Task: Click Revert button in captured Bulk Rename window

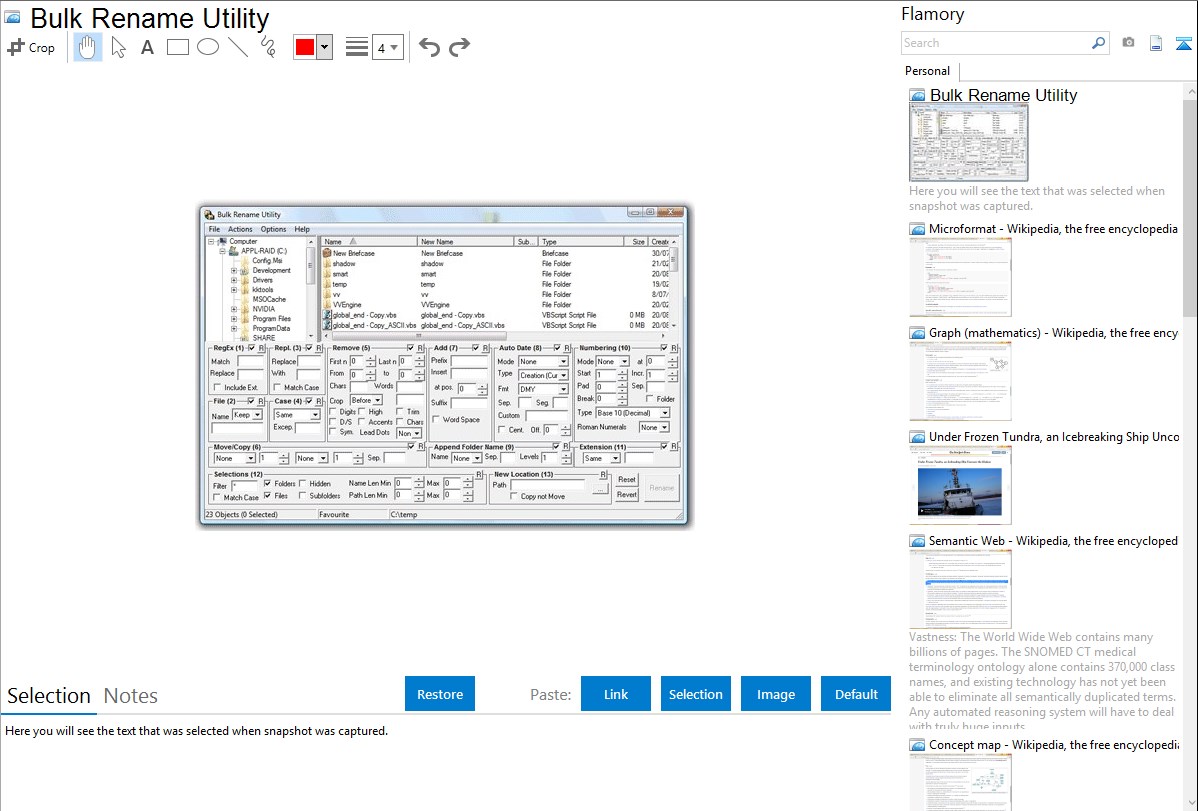Action: click(x=627, y=495)
